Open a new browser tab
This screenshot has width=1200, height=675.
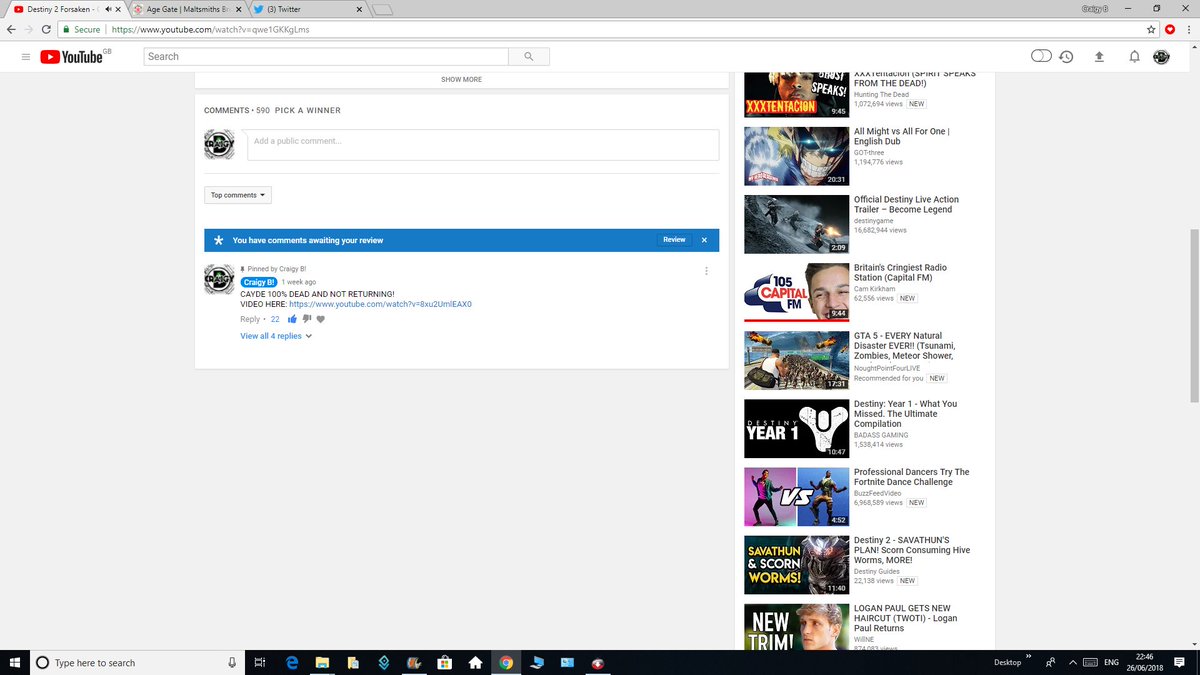[x=383, y=10]
